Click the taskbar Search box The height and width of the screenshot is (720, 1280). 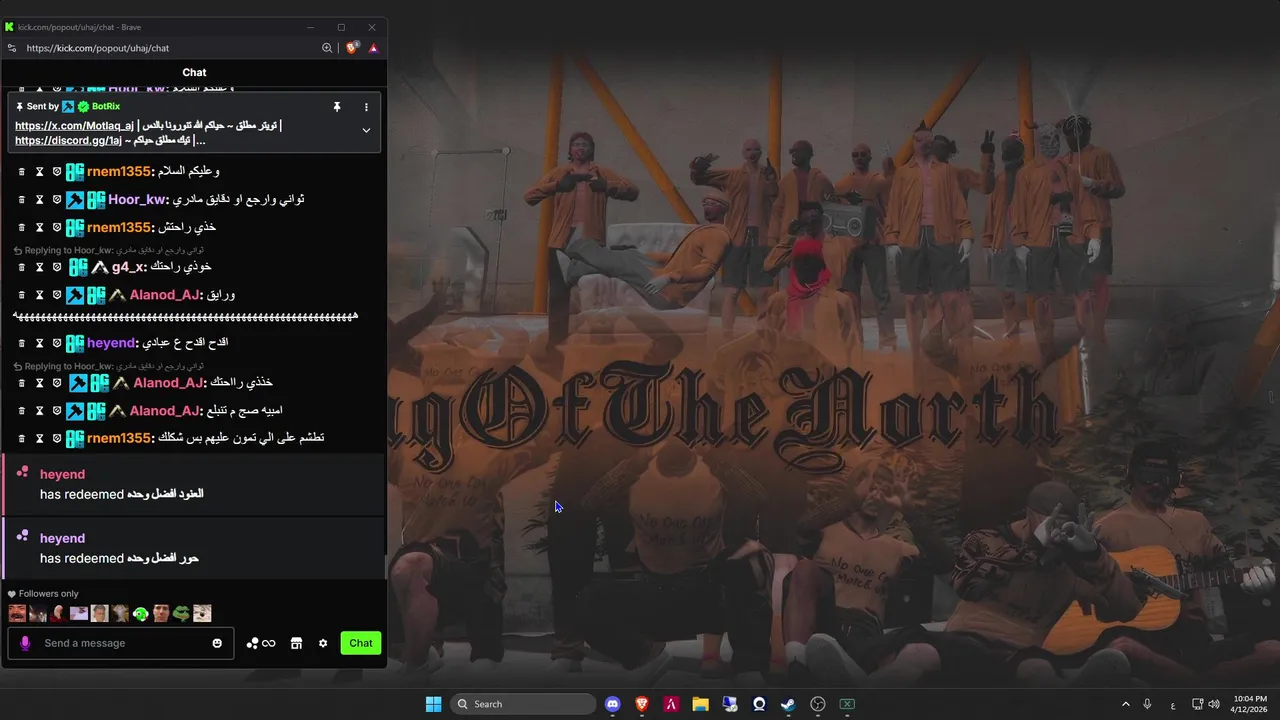pyautogui.click(x=523, y=704)
